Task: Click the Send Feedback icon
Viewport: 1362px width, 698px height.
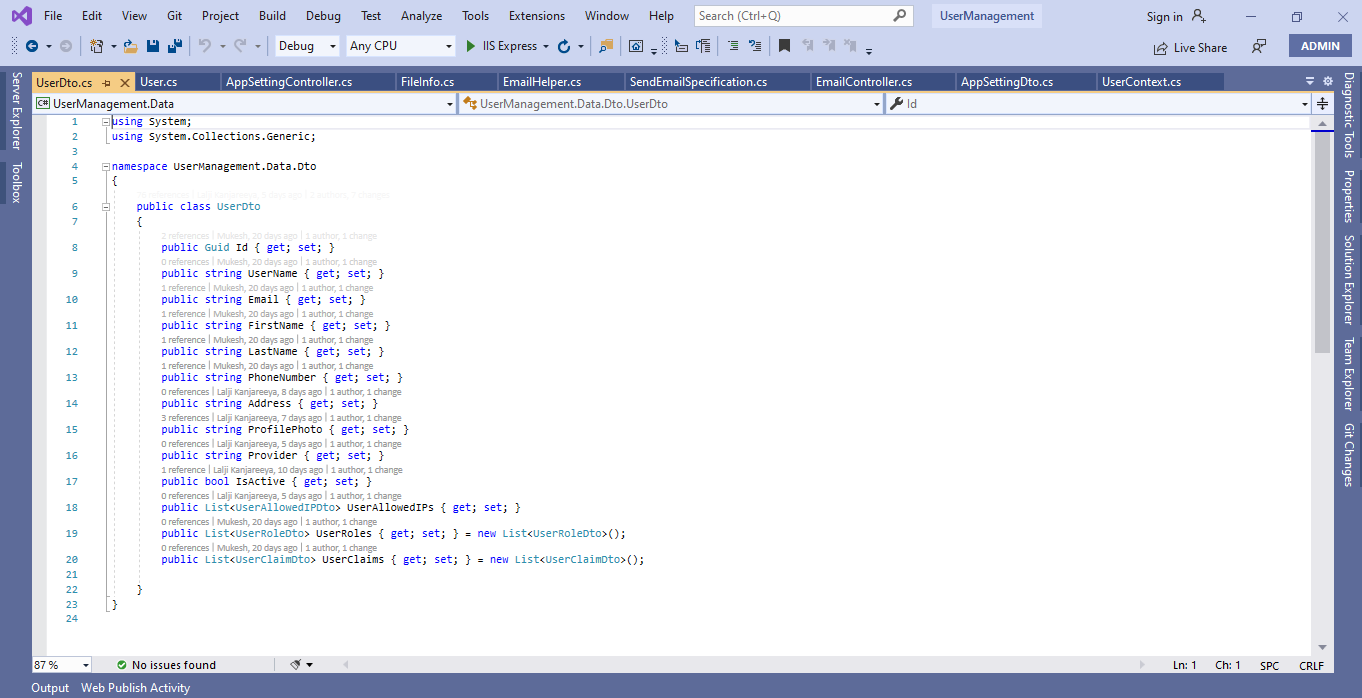Action: [1259, 47]
